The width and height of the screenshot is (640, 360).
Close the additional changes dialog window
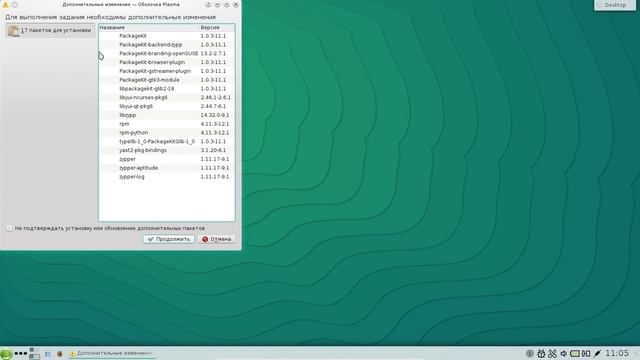[236, 4]
